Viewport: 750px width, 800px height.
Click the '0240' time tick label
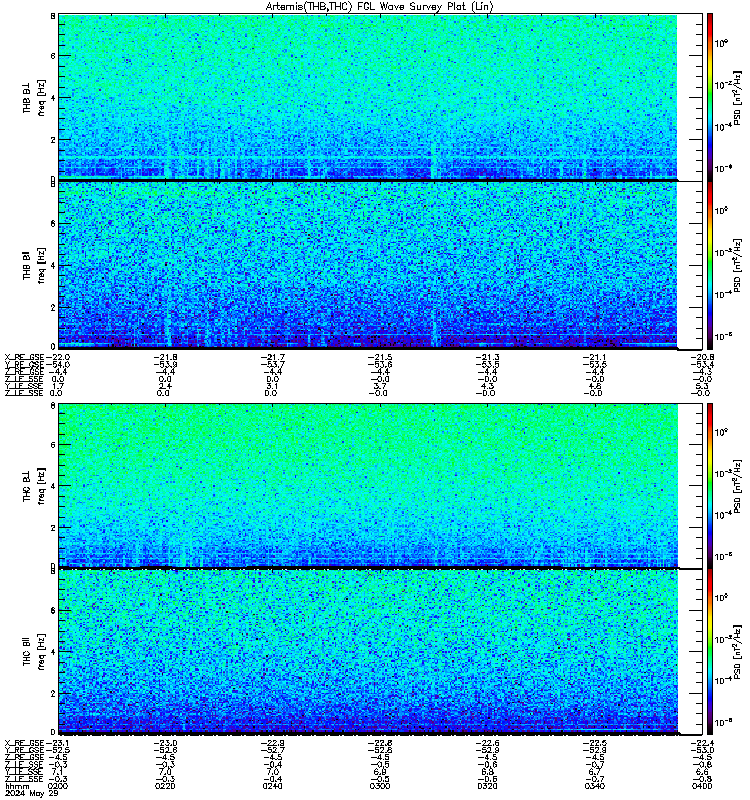272,786
